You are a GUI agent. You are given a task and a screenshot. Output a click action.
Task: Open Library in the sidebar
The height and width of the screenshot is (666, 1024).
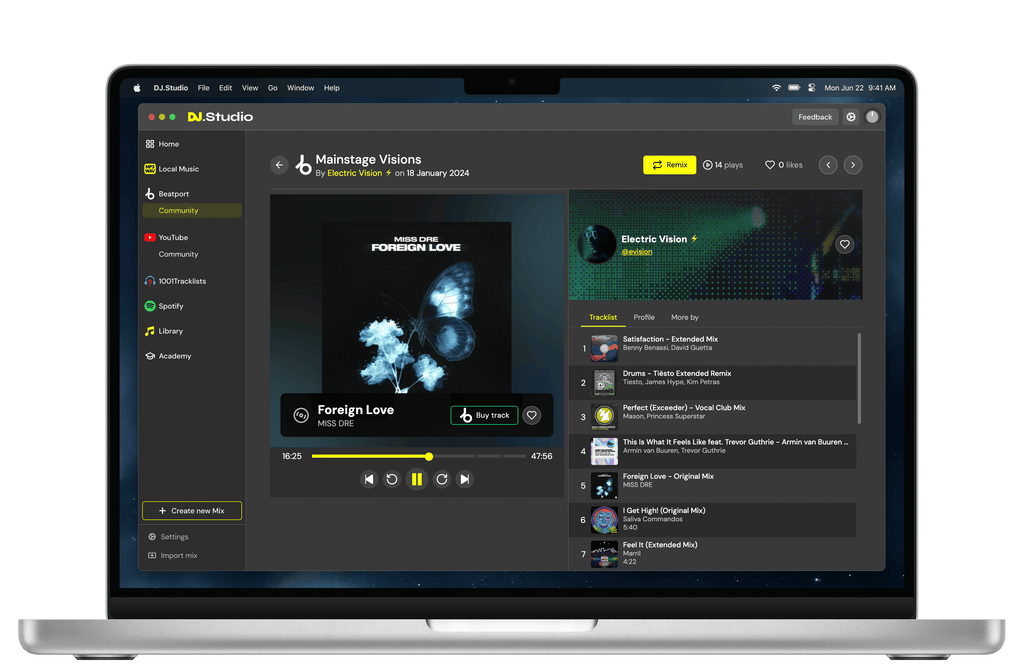[164, 331]
